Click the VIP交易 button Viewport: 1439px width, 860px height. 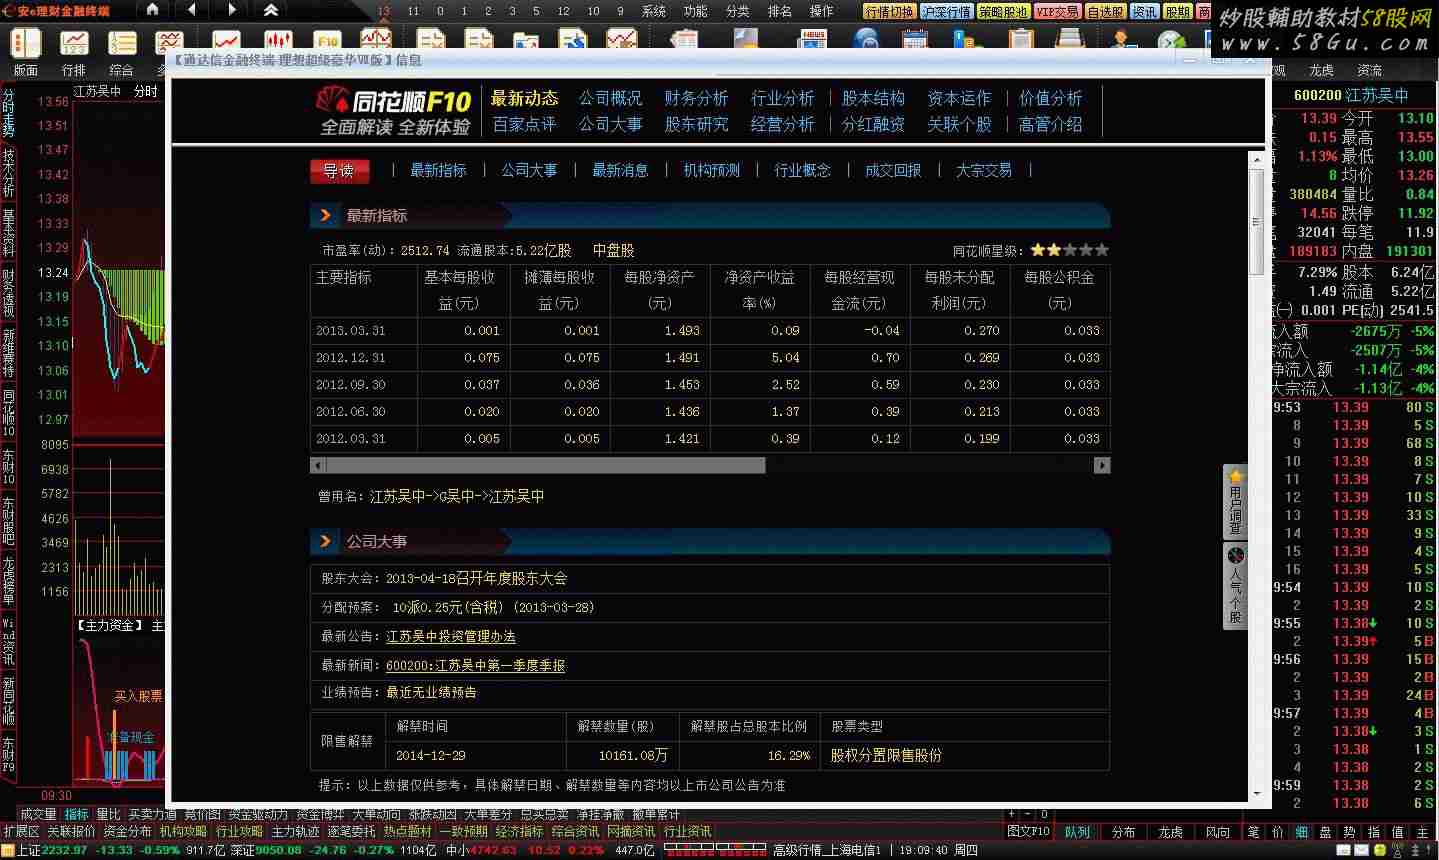pos(1057,12)
